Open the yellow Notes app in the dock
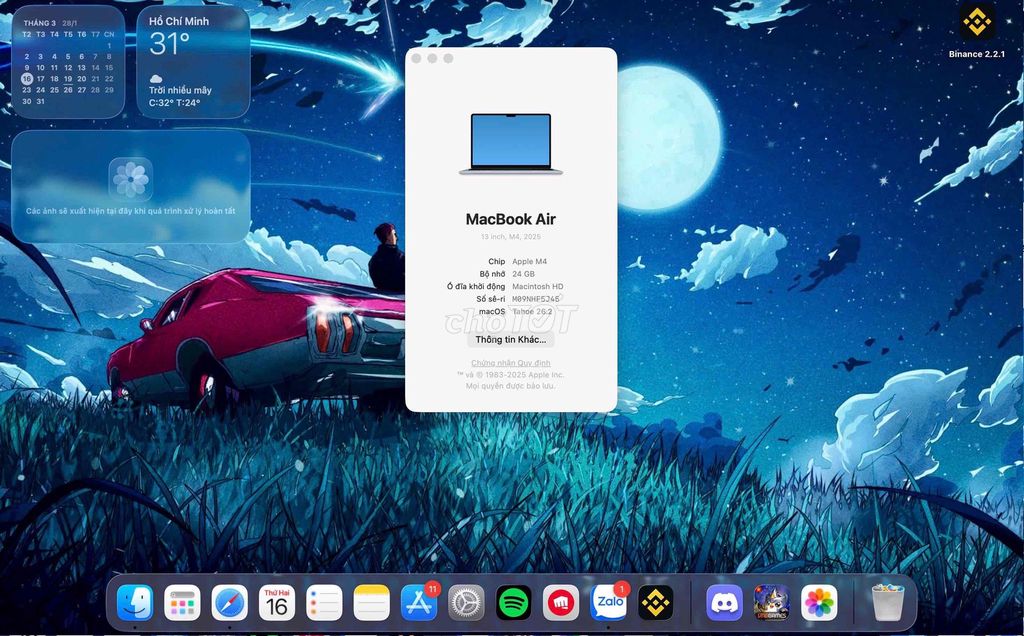This screenshot has width=1024, height=636. (x=372, y=602)
